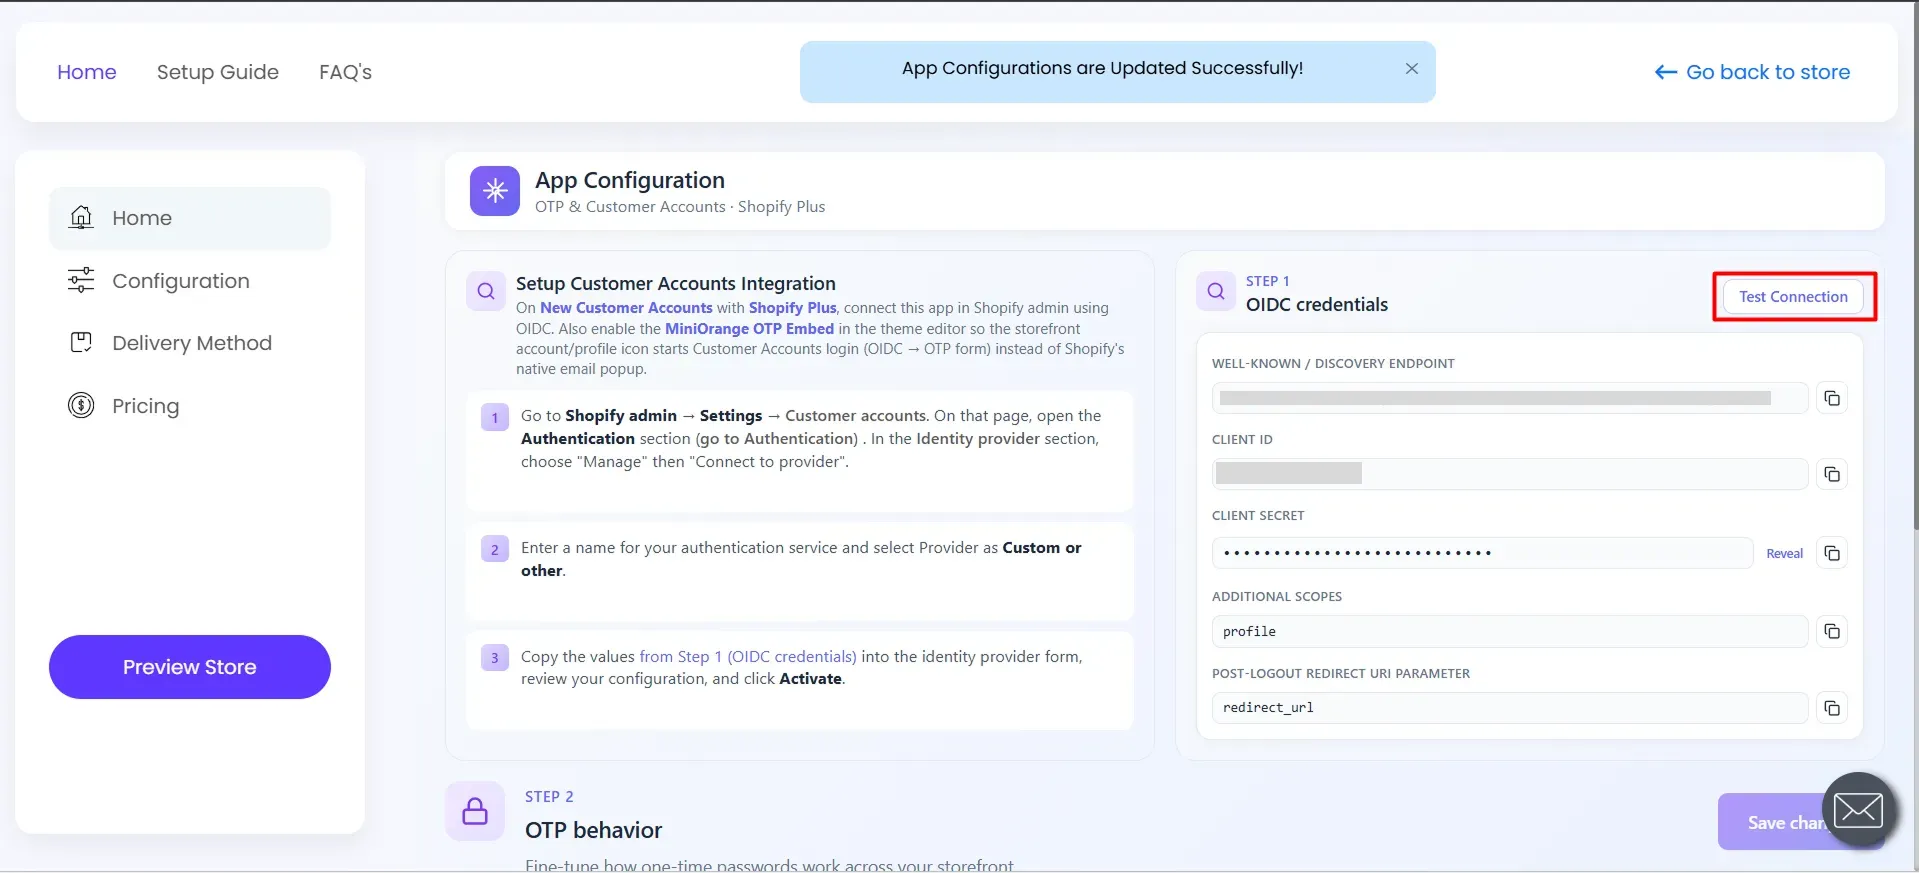Click the 'OTP & Customer Accounts · Shopify Plus' subtitle
Viewport: 1919px width, 873px height.
click(x=680, y=207)
